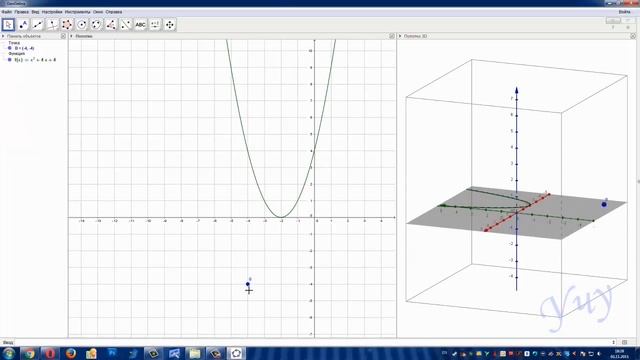Select the Ellipse conic tool
The width and height of the screenshot is (640, 360).
coord(96,25)
